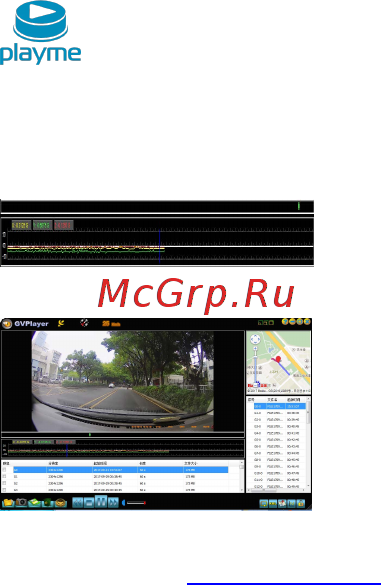
Task: Click the camera snapshot icon
Action: click(x=21, y=502)
